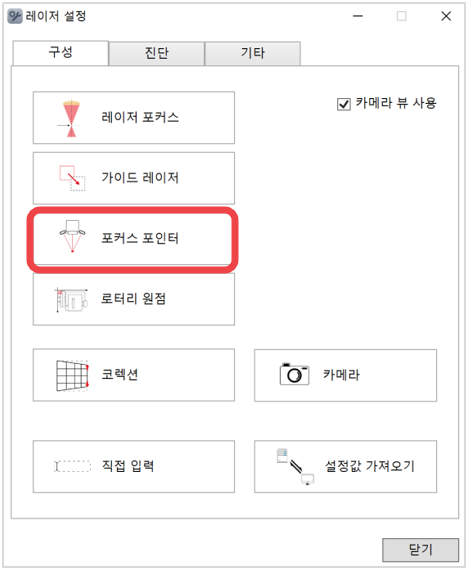Image resolution: width=470 pixels, height=572 pixels.
Task: Click the guide laser red arrow icon
Action: pyautogui.click(x=73, y=178)
